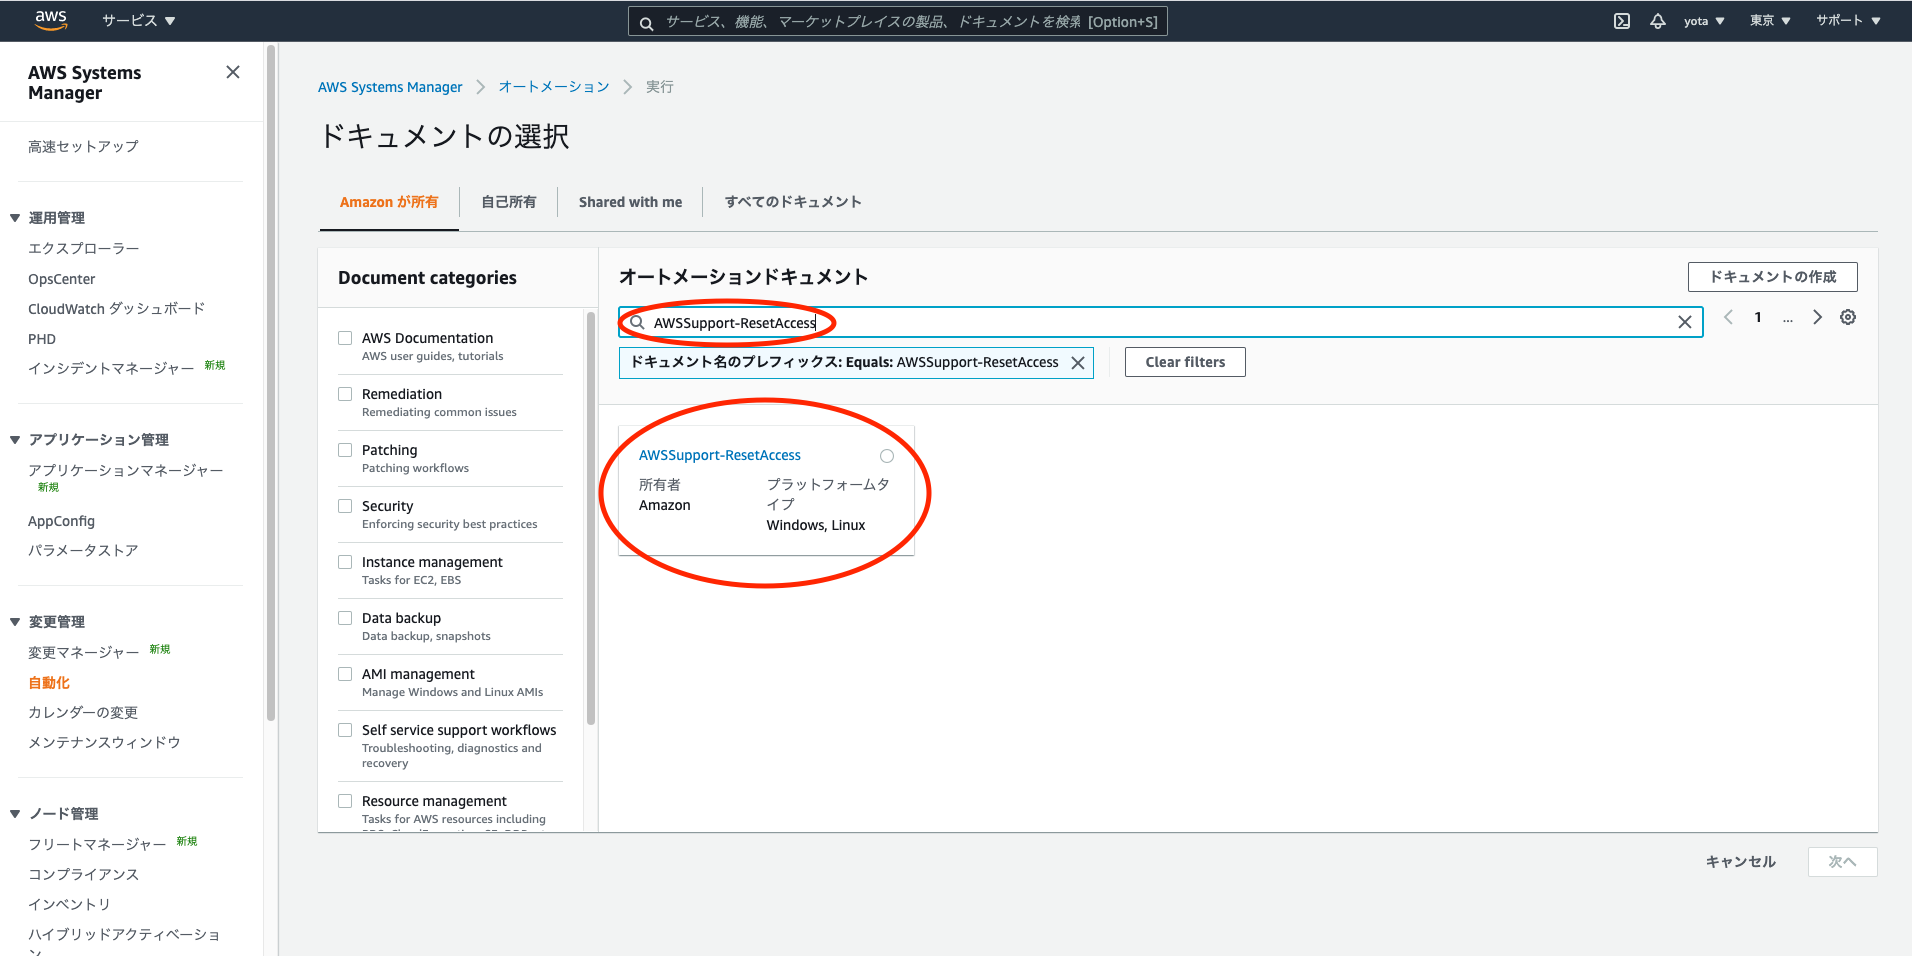
Task: Check Self service support workflows
Action: click(x=345, y=730)
